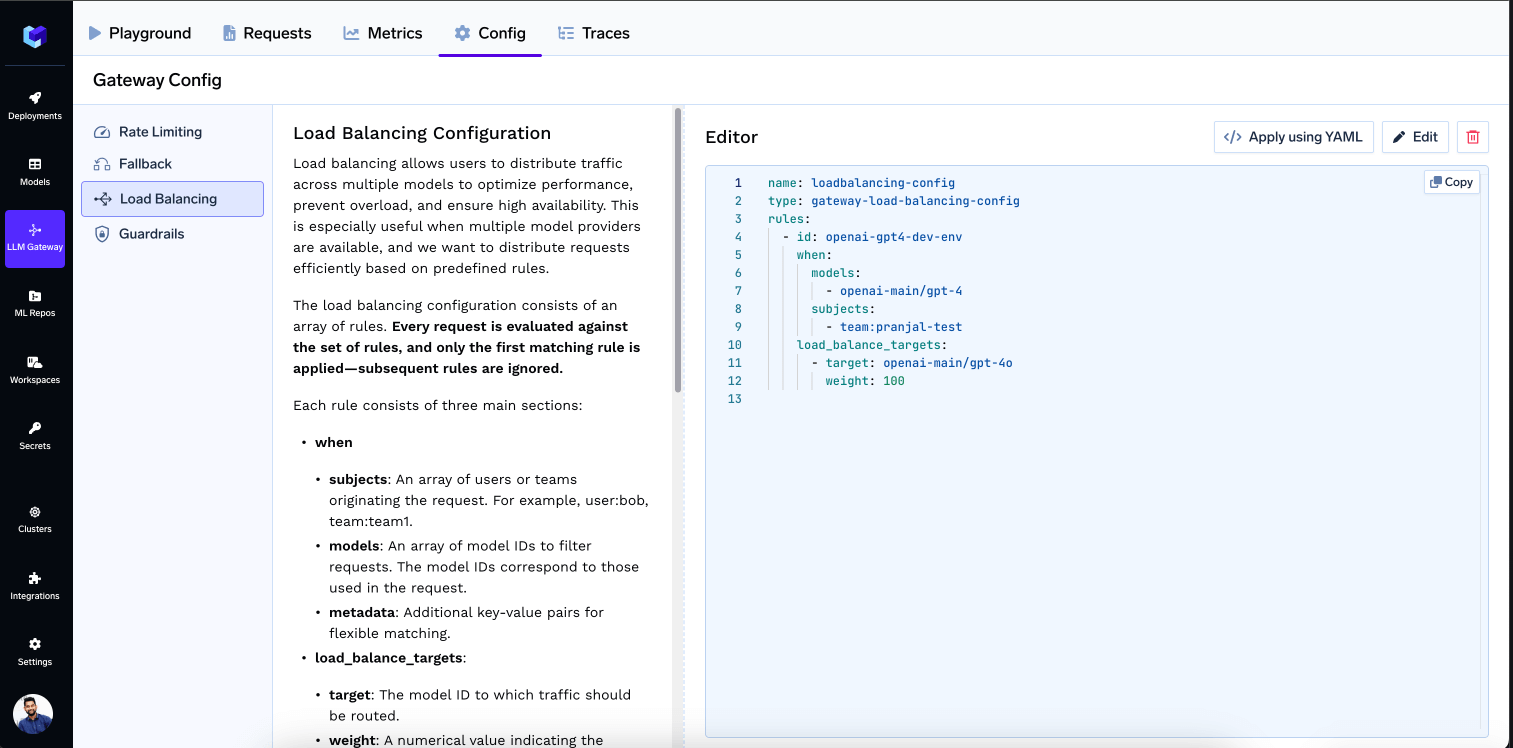The width and height of the screenshot is (1513, 748).
Task: Navigate to Secrets page
Action: (x=35, y=435)
